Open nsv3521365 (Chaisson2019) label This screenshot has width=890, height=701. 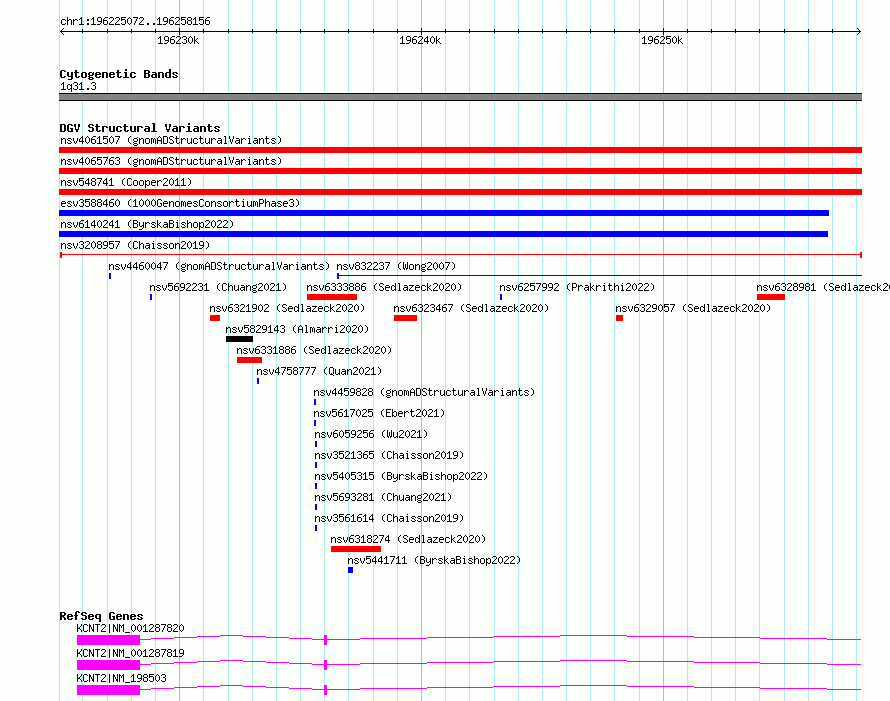(x=389, y=455)
